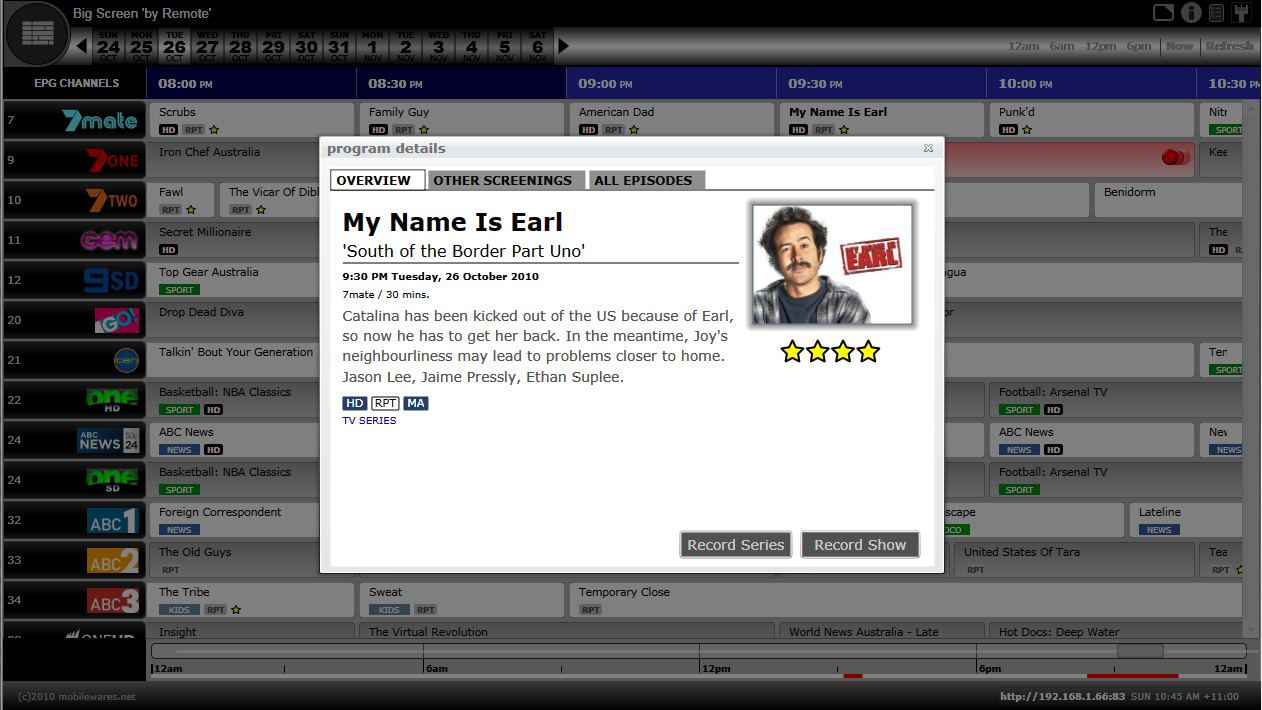Viewport: 1262px width, 710px height.
Task: Open the Fawl program cell
Action: [x=182, y=200]
